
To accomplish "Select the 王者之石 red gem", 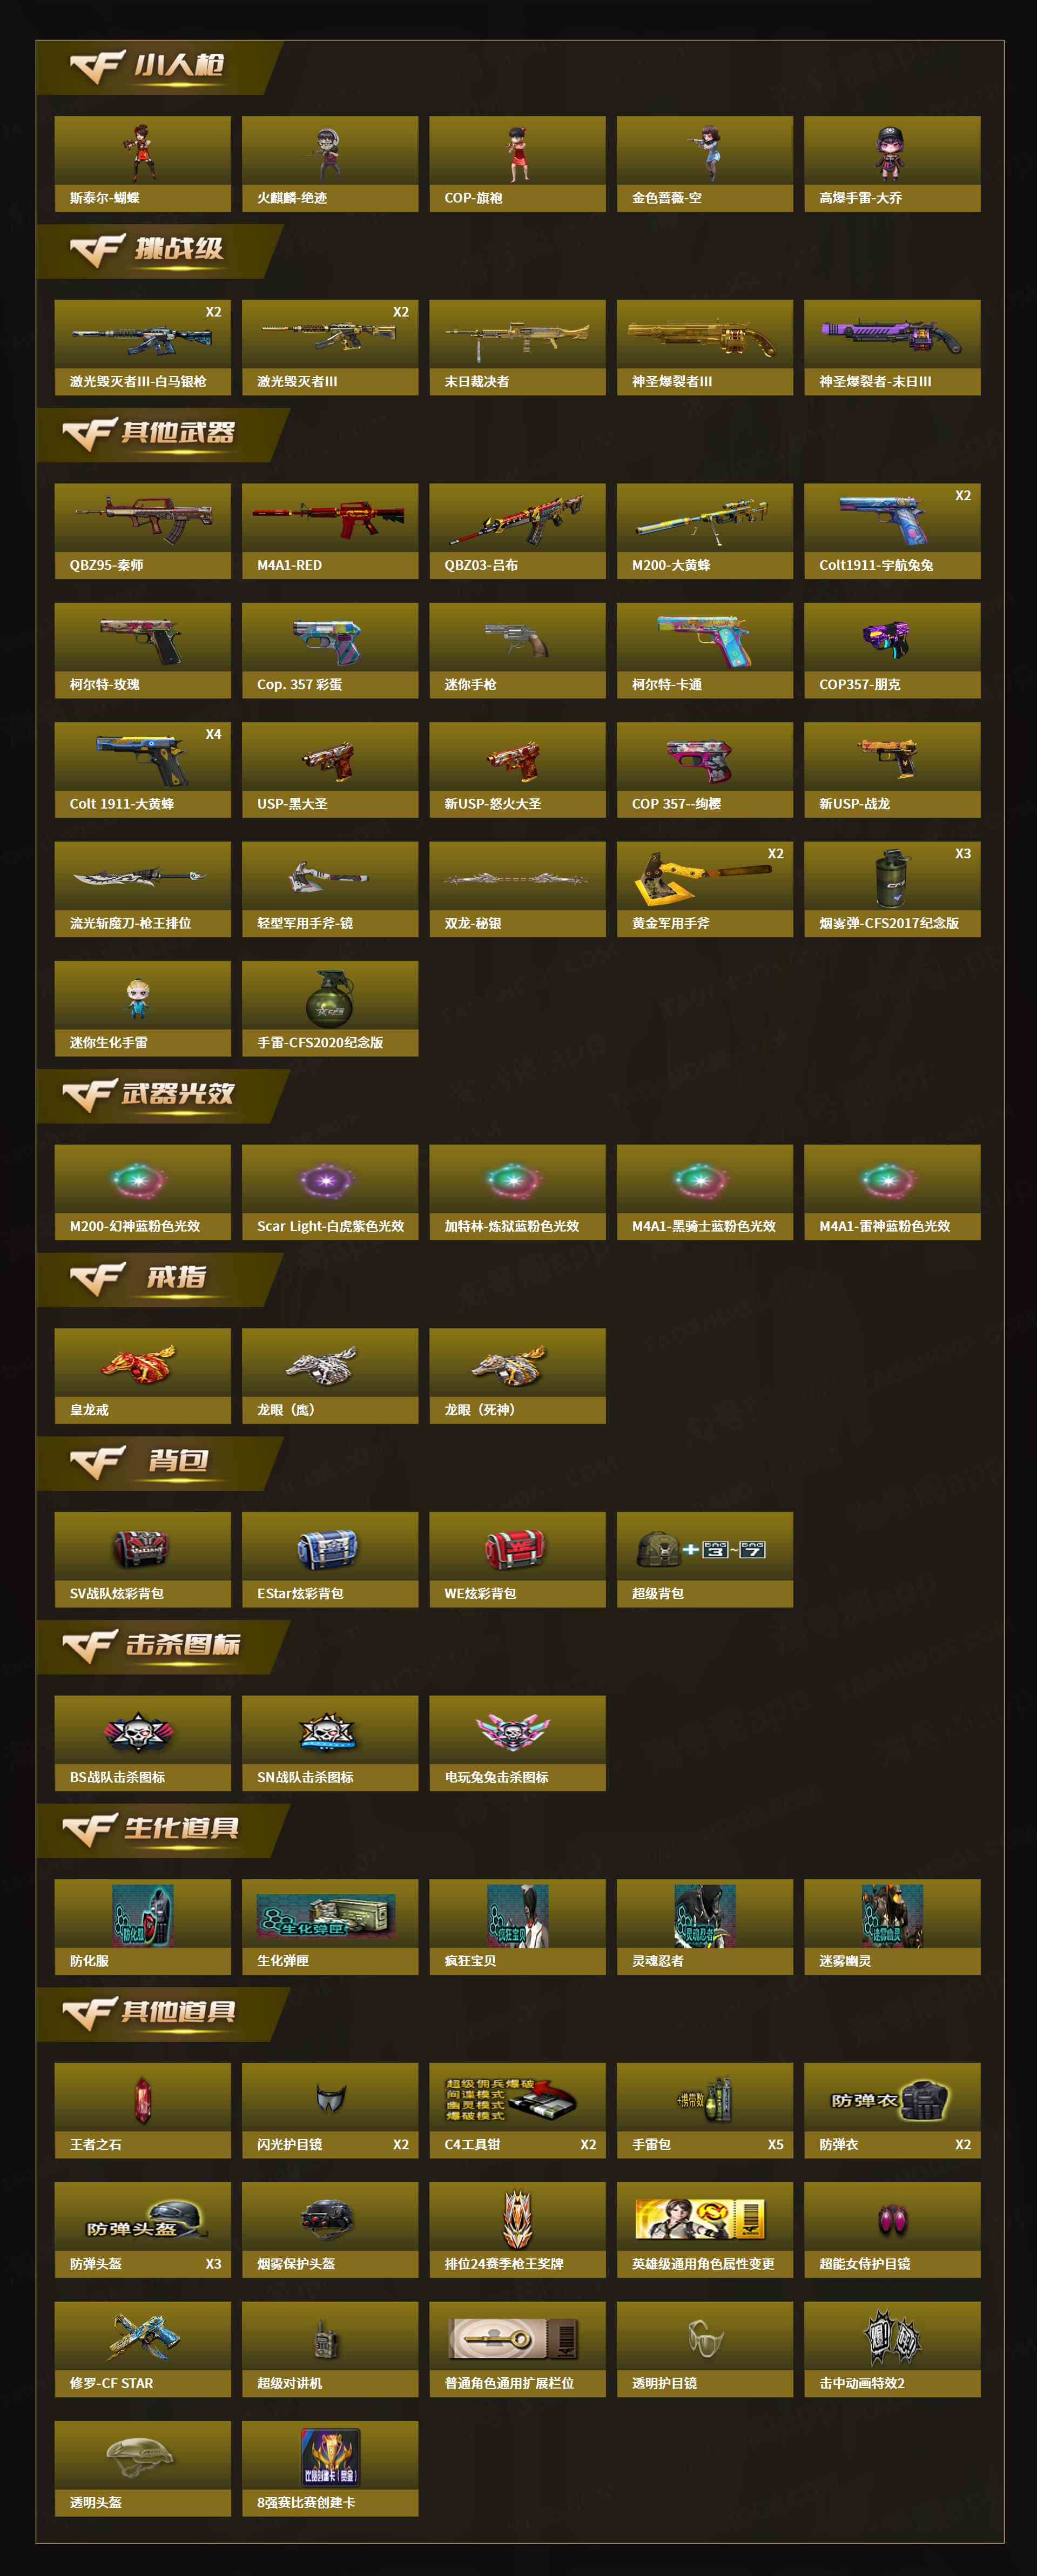I will point(142,2110).
